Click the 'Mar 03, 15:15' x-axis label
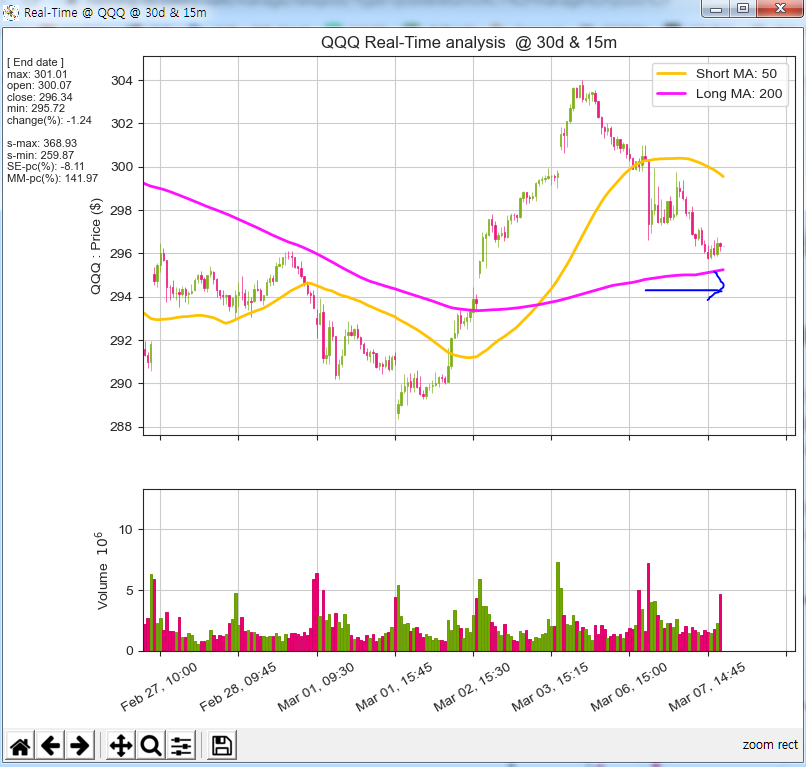Screen dimensions: 806x767 [550, 687]
